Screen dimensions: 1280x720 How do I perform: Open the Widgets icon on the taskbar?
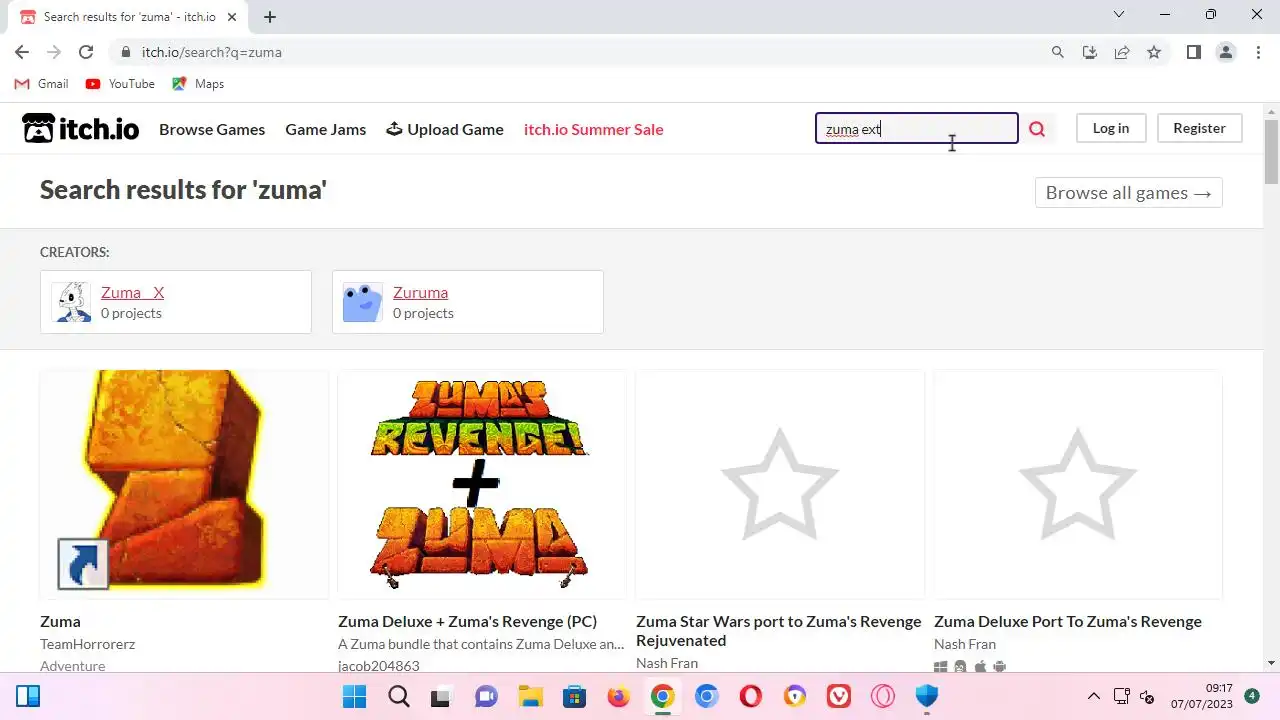[x=28, y=696]
